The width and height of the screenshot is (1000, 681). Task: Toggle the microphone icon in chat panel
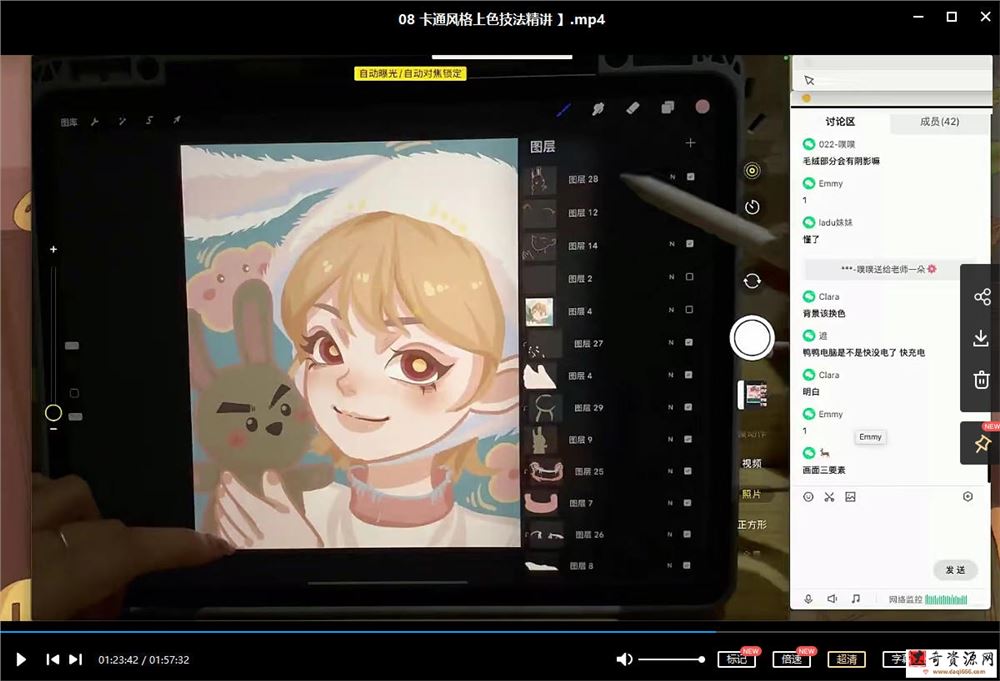click(x=808, y=599)
